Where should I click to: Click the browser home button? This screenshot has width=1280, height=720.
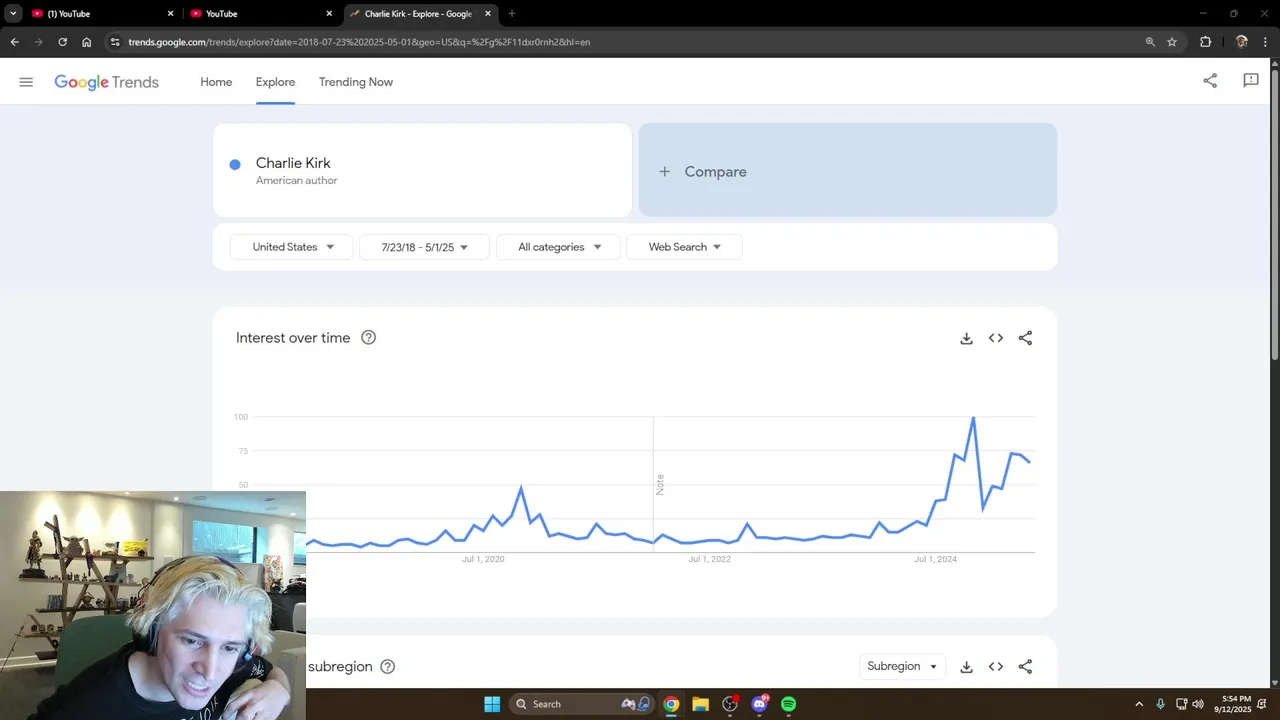(x=87, y=42)
